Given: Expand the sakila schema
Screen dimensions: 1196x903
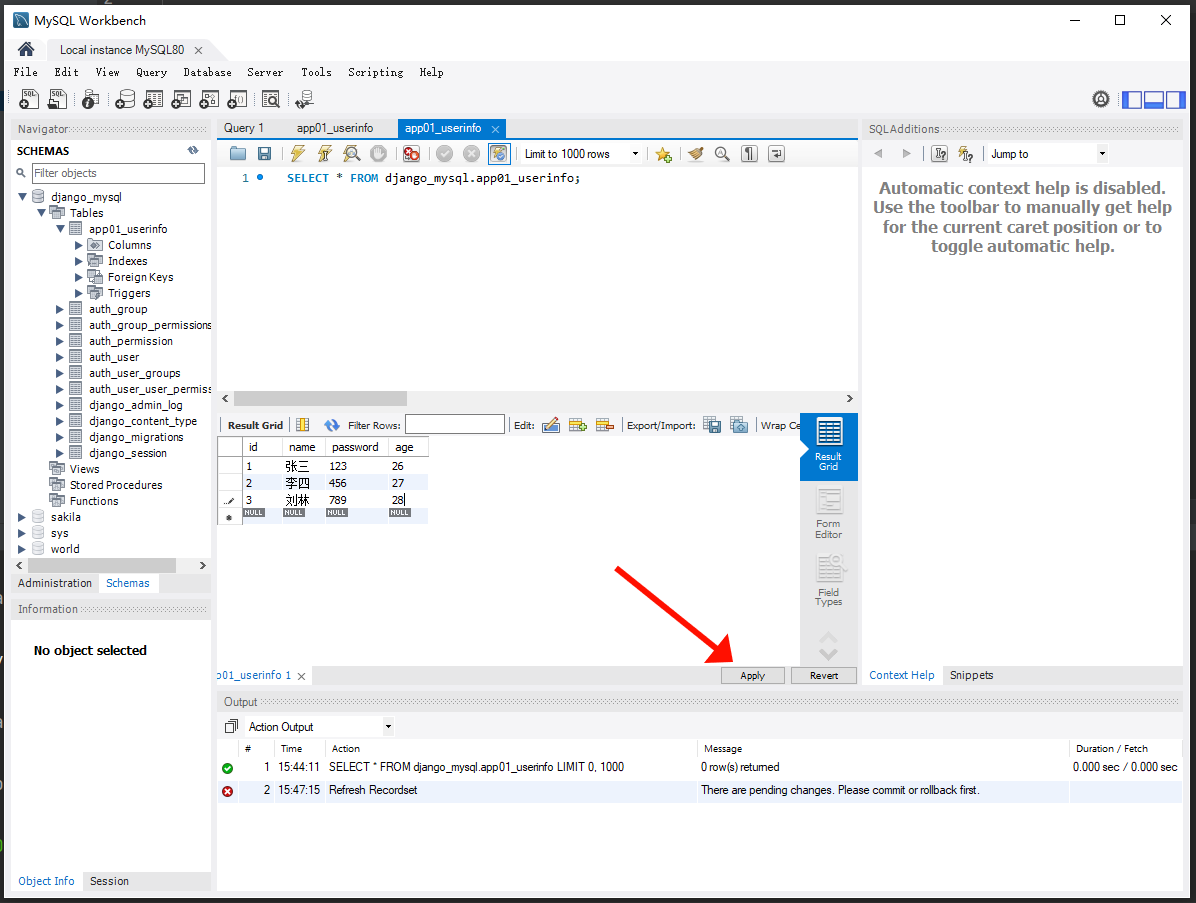Looking at the screenshot, I should (22, 517).
